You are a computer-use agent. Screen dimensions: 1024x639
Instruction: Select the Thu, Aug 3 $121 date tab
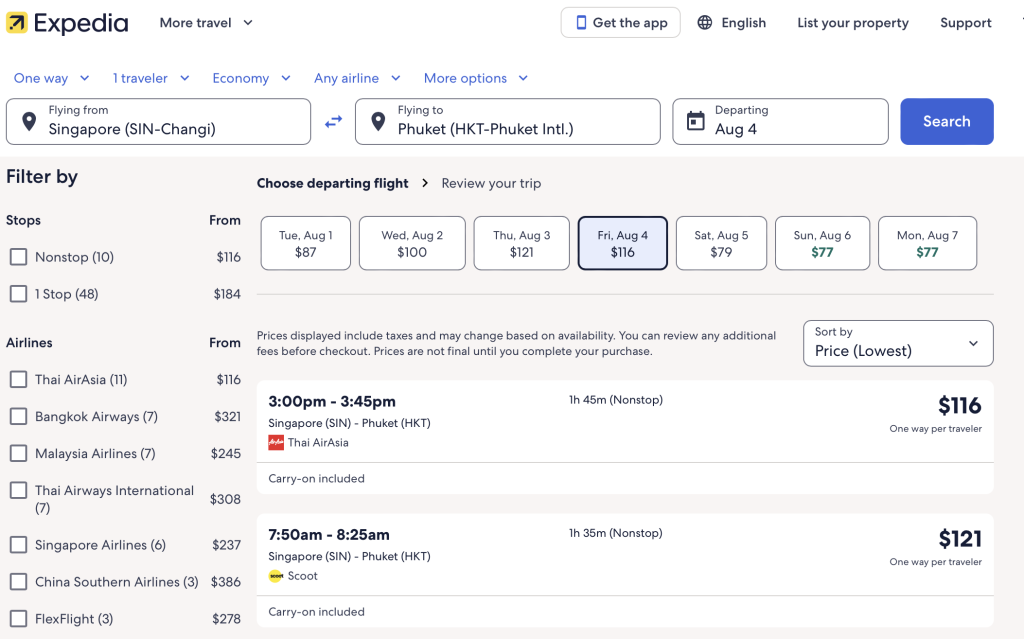[x=522, y=243]
